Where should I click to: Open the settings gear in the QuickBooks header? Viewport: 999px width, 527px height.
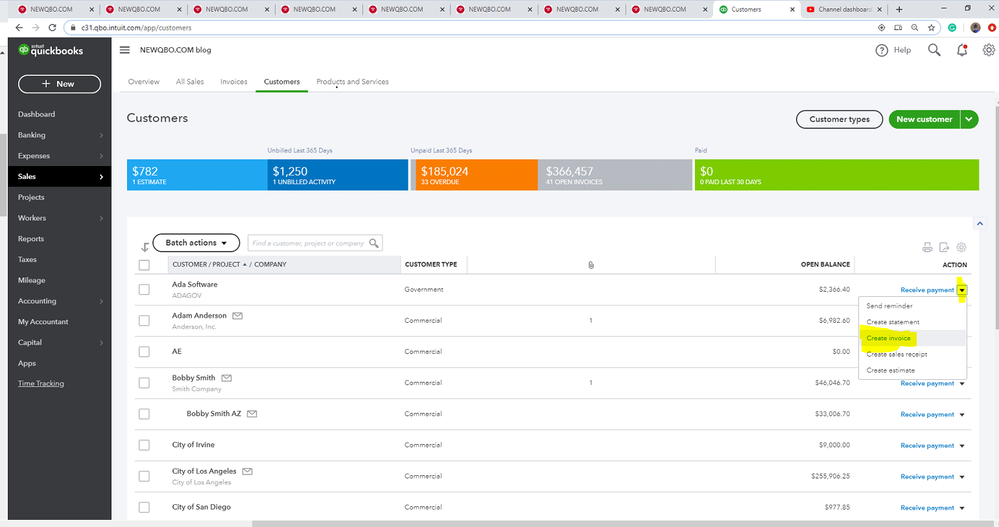pos(989,50)
